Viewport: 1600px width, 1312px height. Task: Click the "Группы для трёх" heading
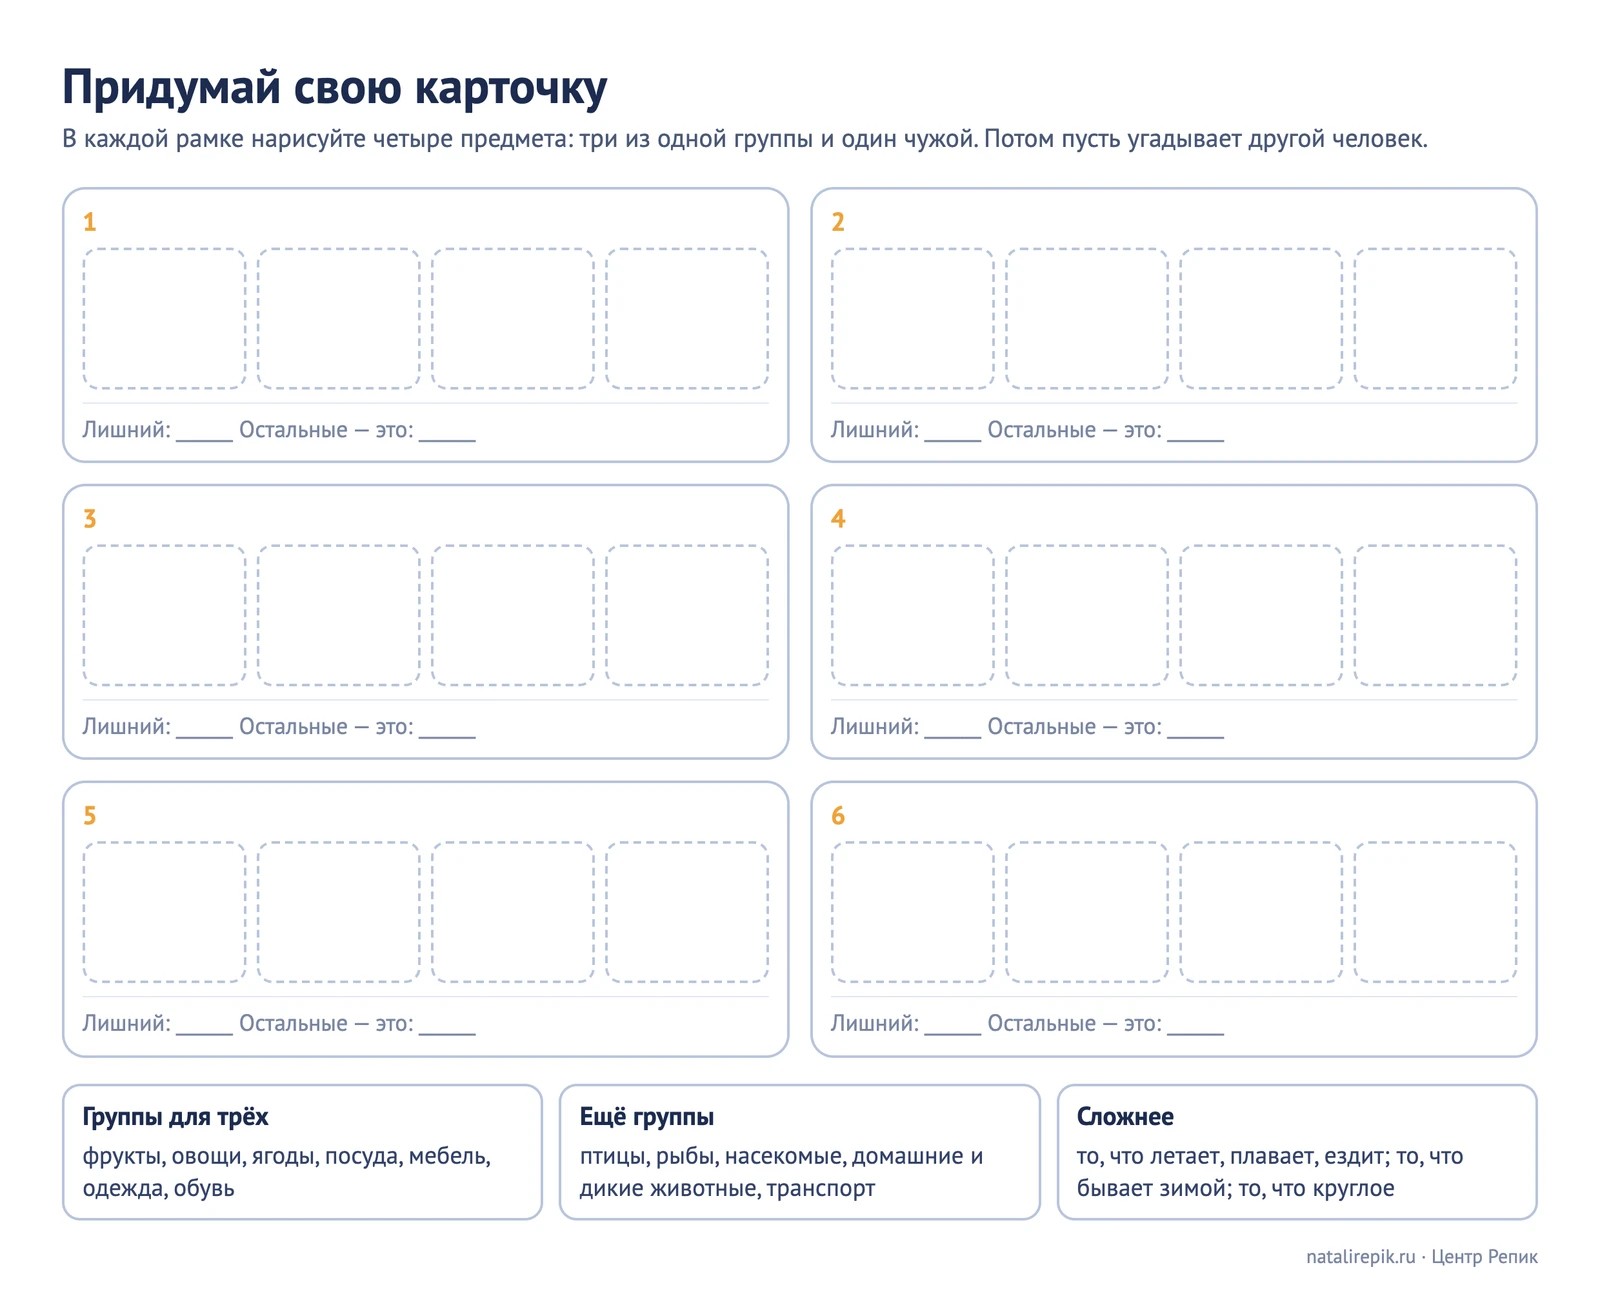tap(176, 1117)
